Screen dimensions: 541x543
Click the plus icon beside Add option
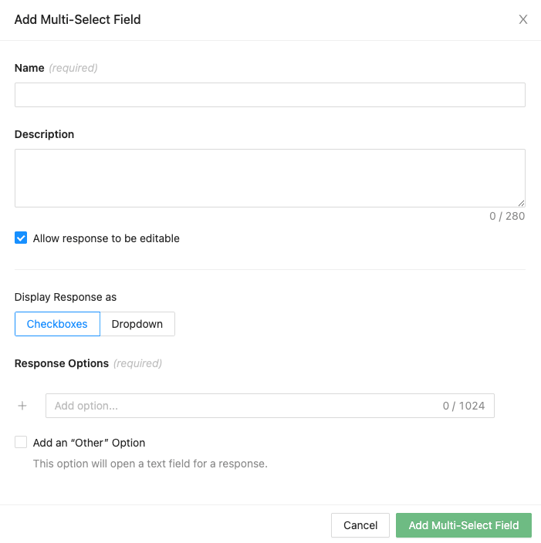22,406
